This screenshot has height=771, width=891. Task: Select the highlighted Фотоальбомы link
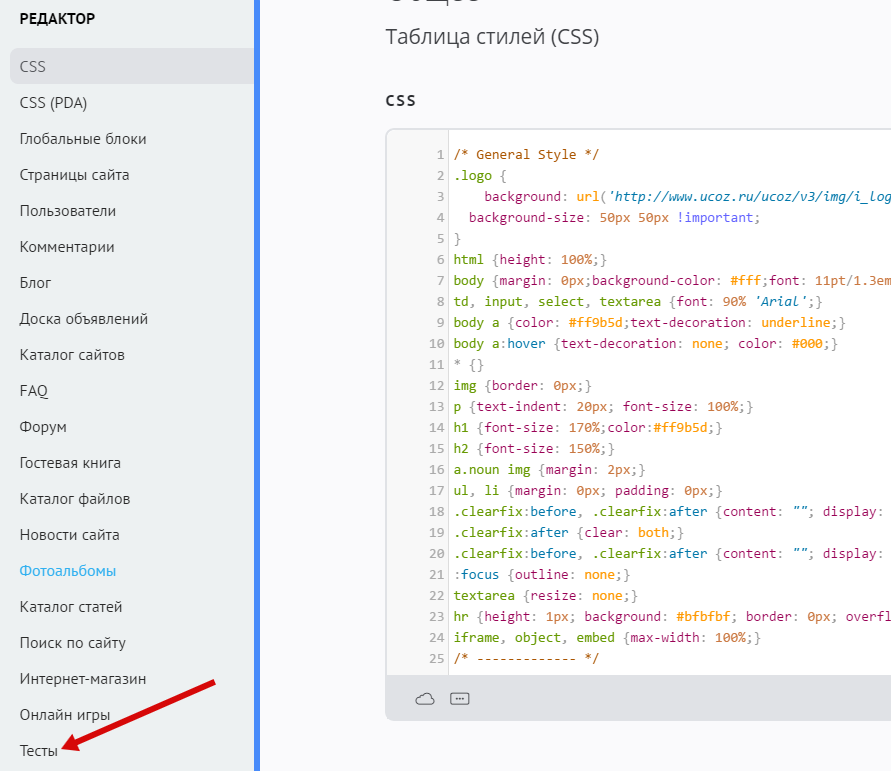click(x=68, y=571)
